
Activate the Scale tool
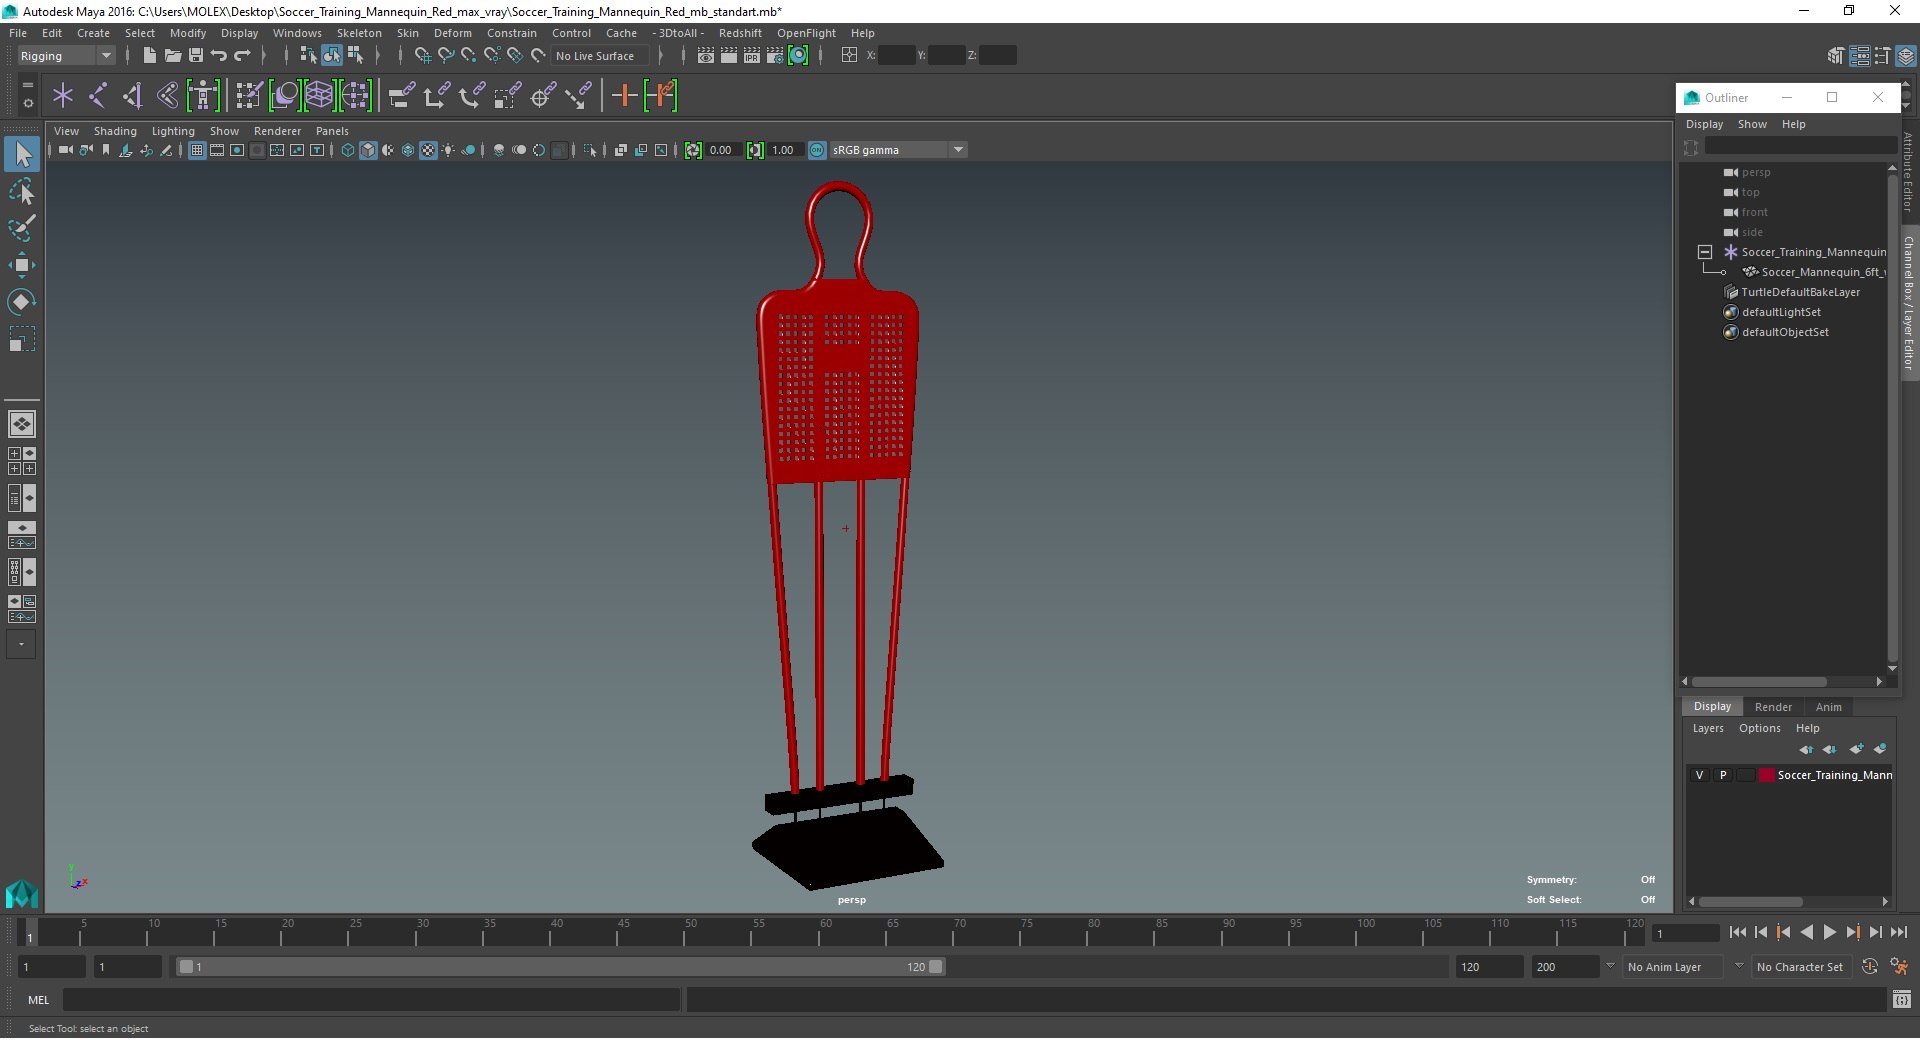pos(22,339)
